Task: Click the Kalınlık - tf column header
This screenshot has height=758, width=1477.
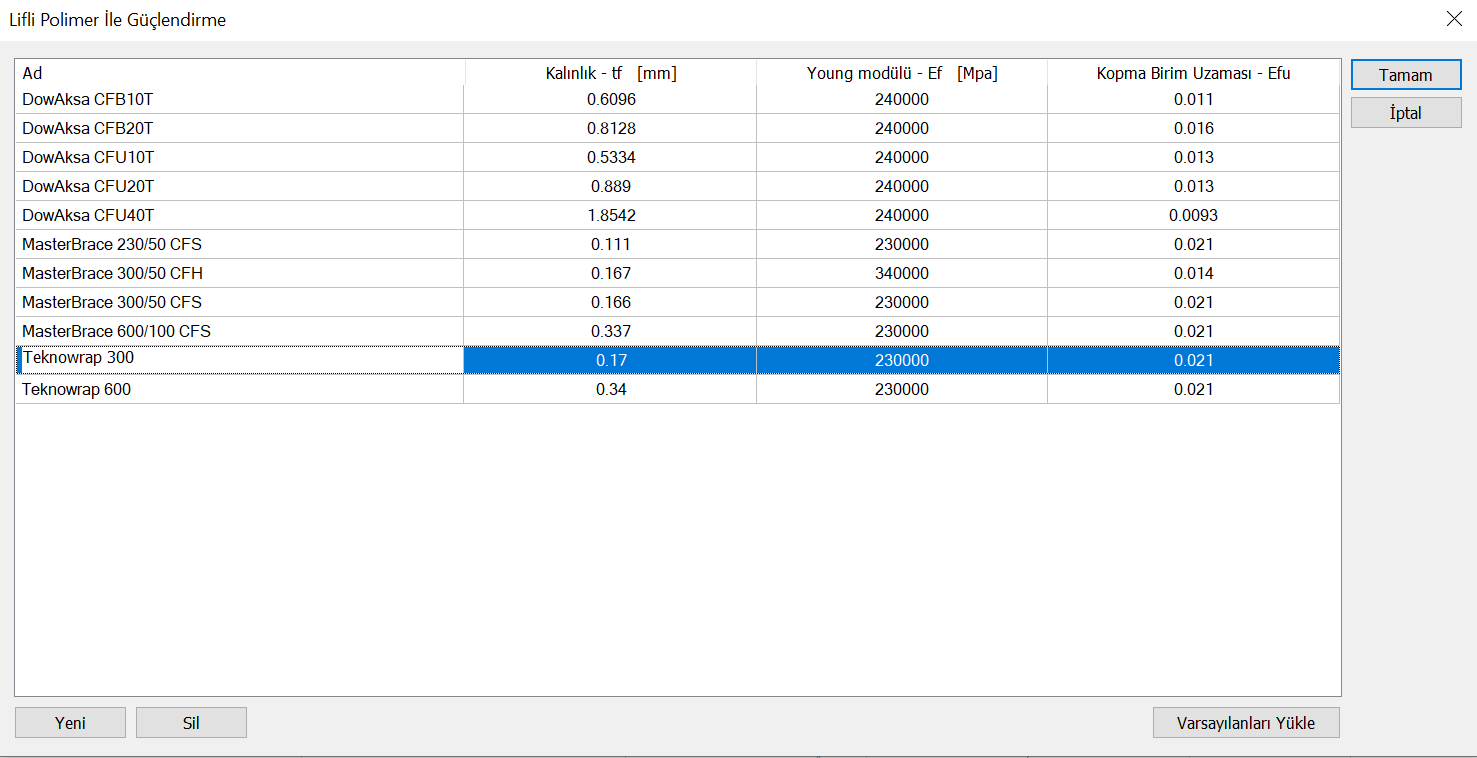Action: tap(610, 73)
